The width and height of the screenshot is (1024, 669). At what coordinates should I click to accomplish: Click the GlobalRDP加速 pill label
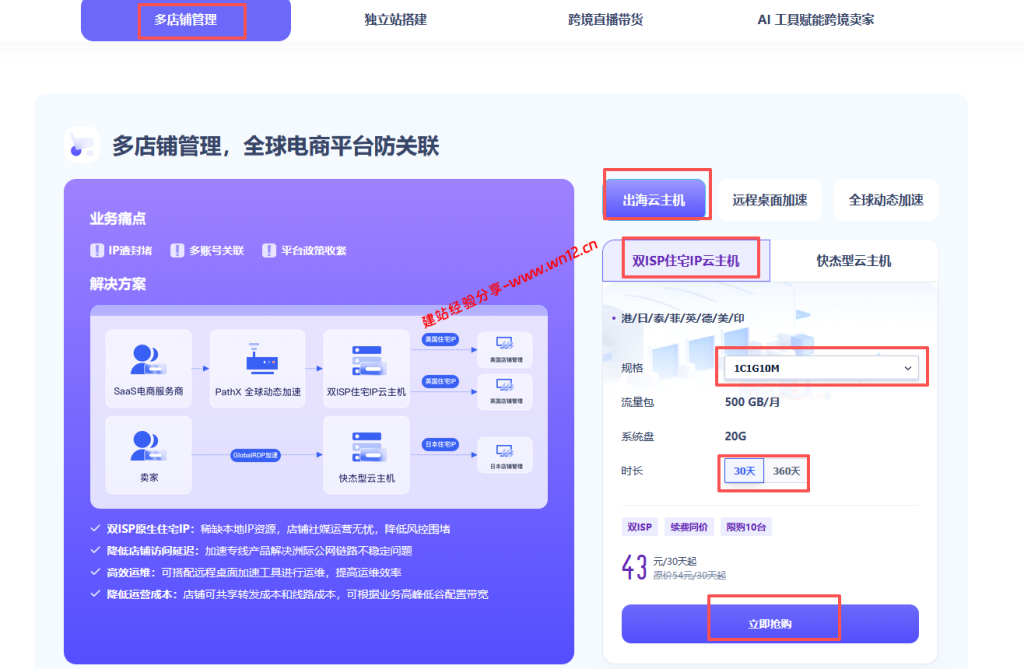(x=255, y=455)
